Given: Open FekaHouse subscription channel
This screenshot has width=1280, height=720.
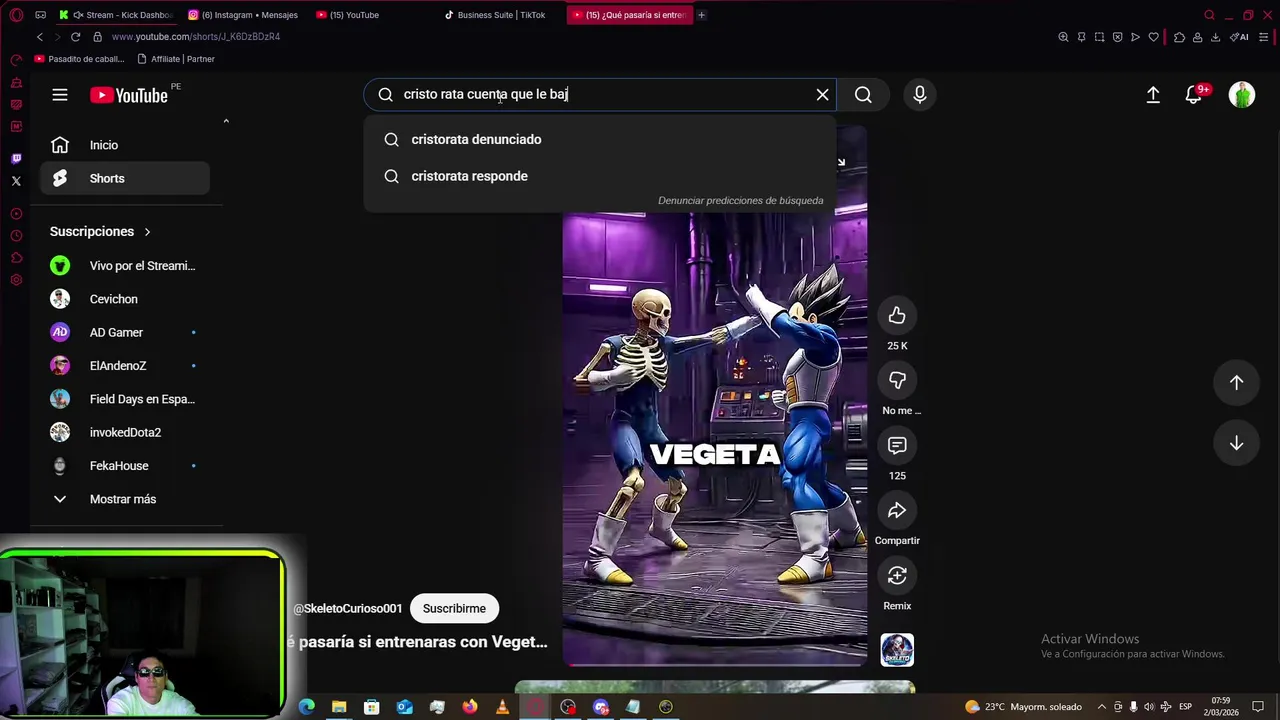Looking at the screenshot, I should point(125,466).
